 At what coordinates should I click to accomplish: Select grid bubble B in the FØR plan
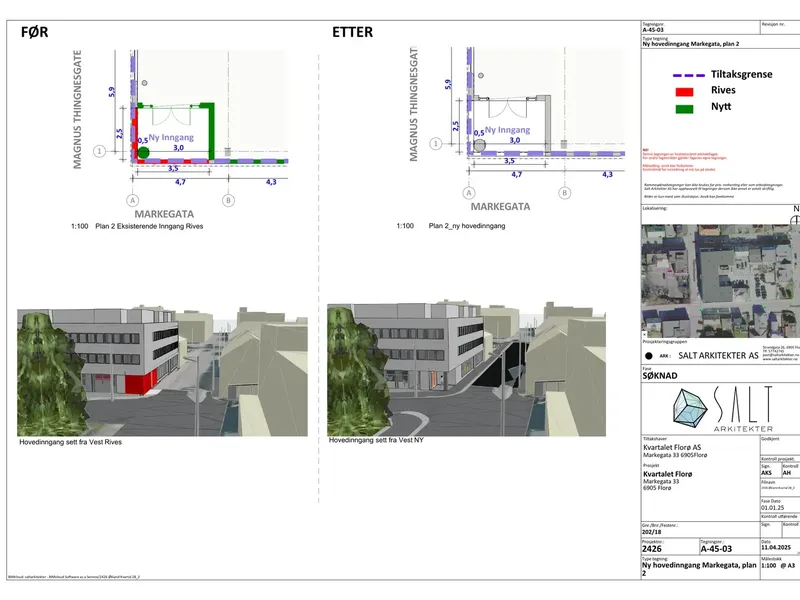[x=228, y=201]
